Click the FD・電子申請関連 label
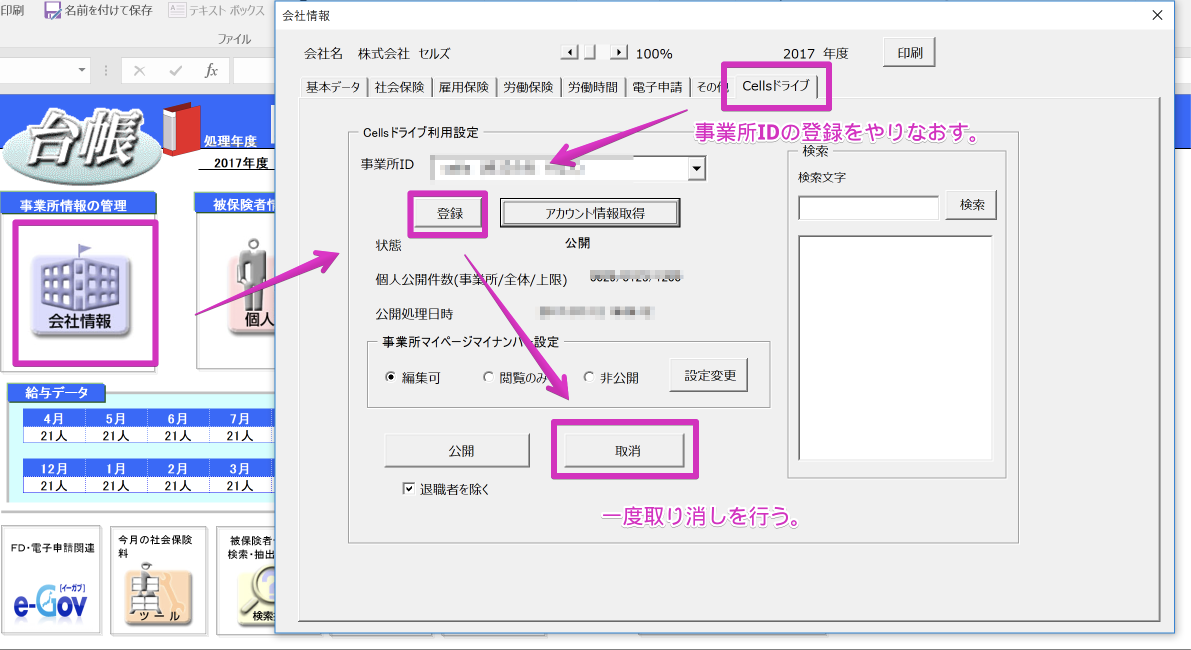The width and height of the screenshot is (1191, 650). (x=52, y=547)
